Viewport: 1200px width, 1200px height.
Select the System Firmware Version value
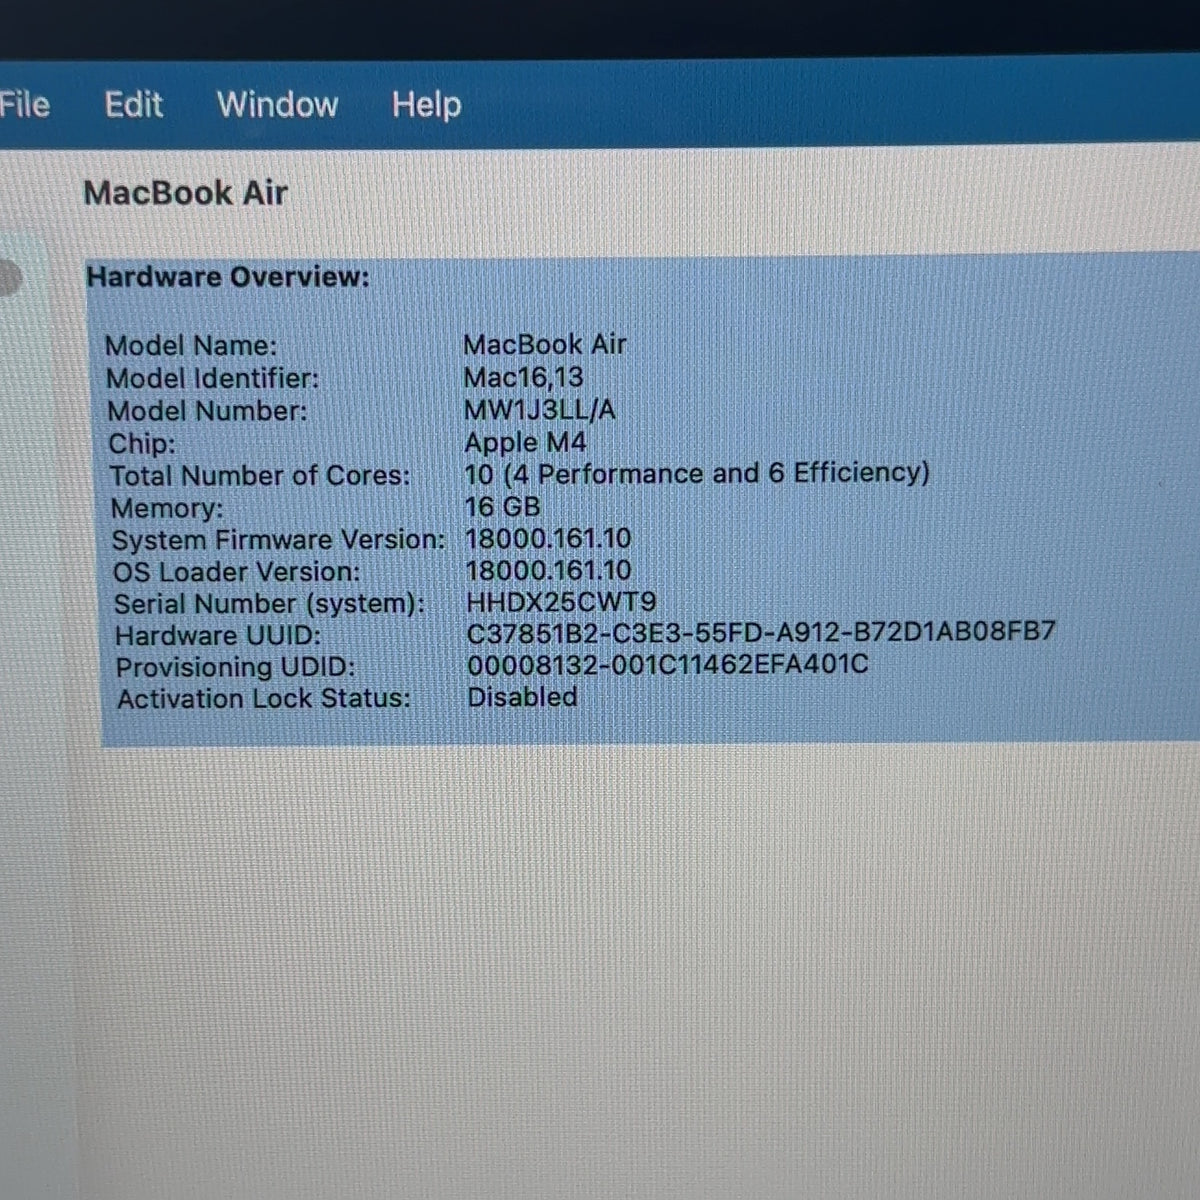[x=549, y=538]
